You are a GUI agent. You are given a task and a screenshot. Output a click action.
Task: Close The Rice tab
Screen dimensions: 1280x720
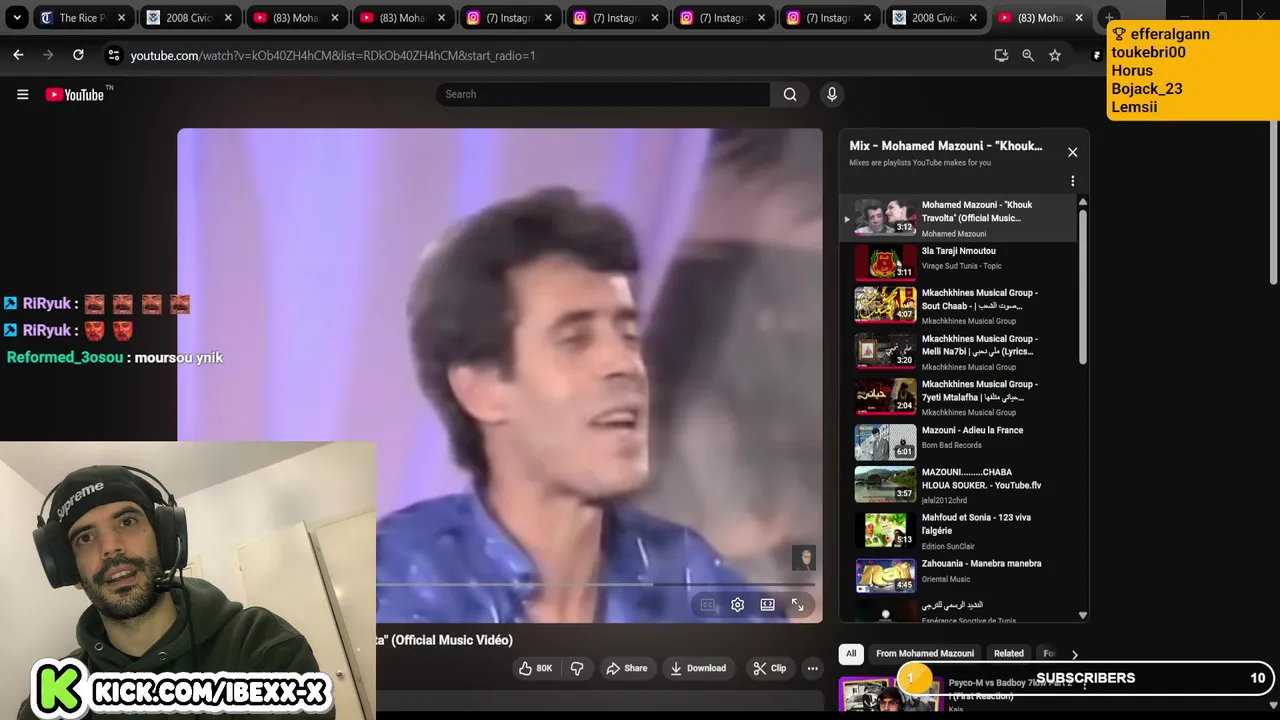[x=121, y=18]
